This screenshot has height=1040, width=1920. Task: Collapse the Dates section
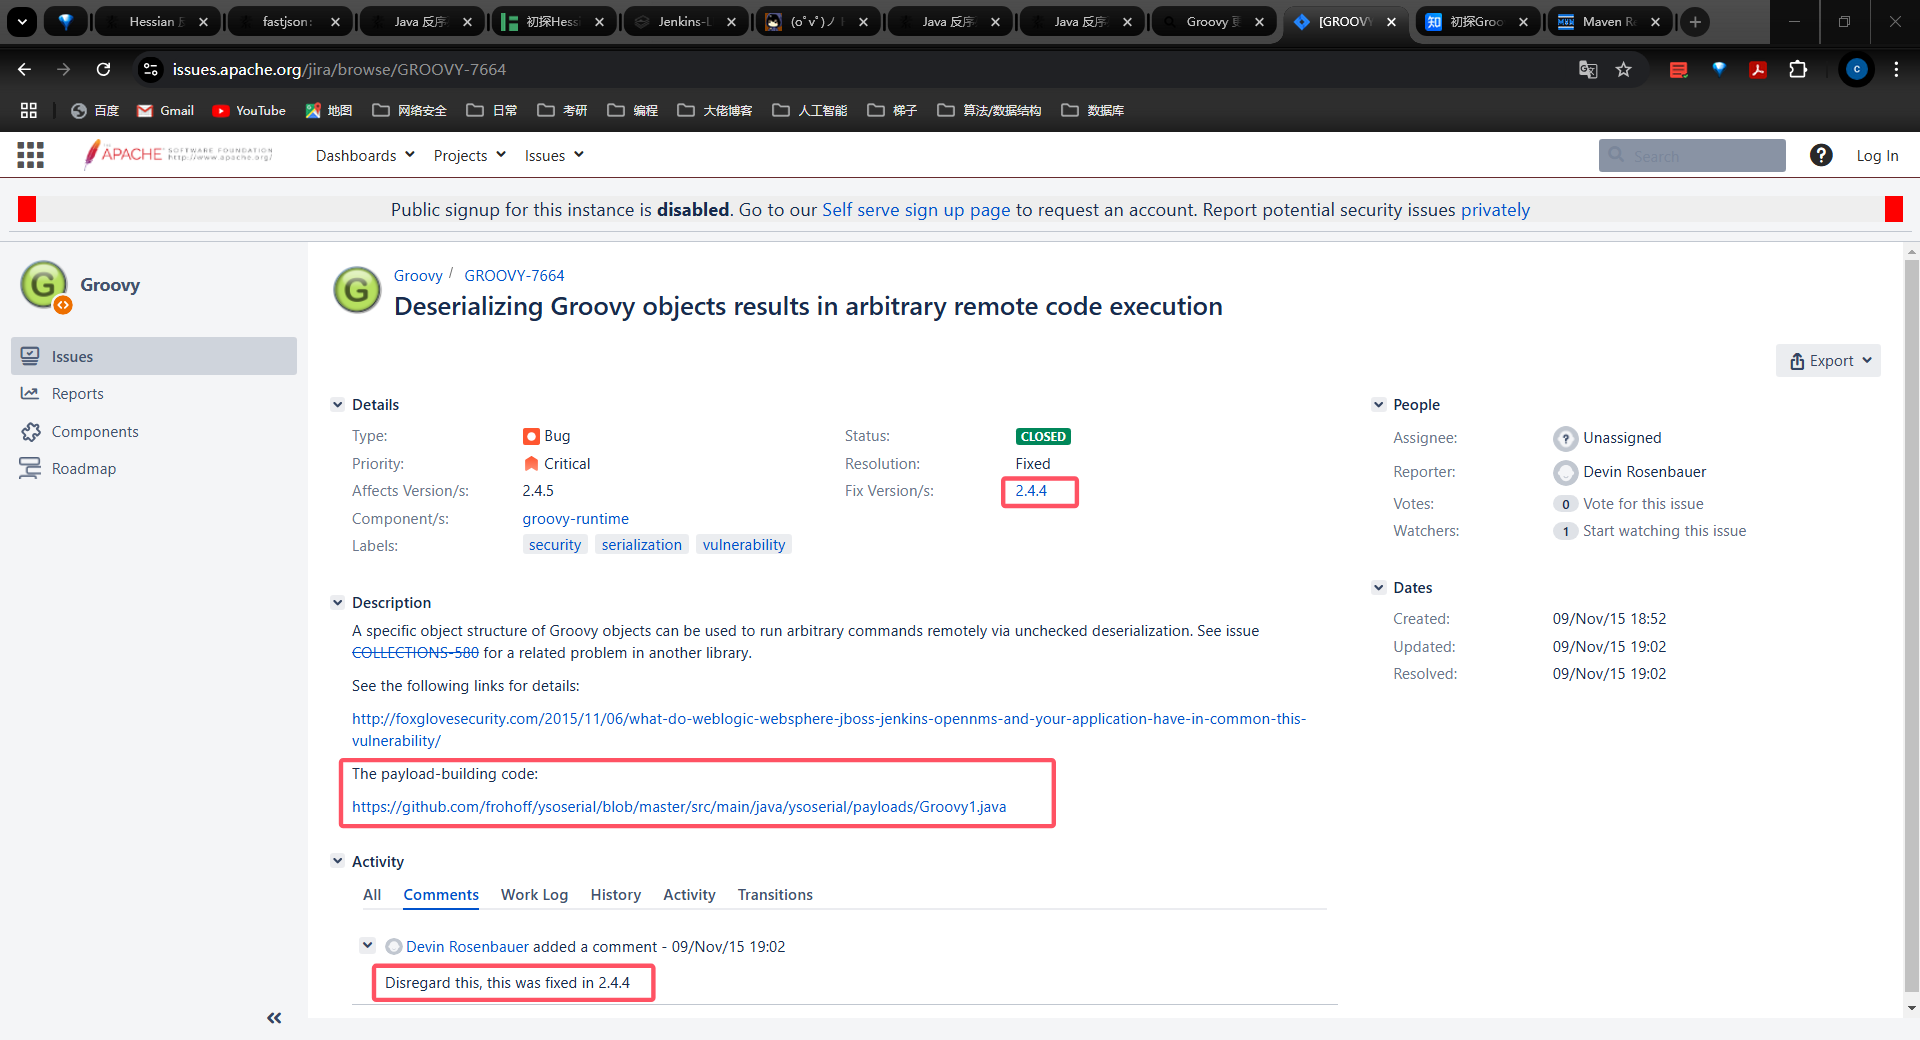pos(1379,588)
